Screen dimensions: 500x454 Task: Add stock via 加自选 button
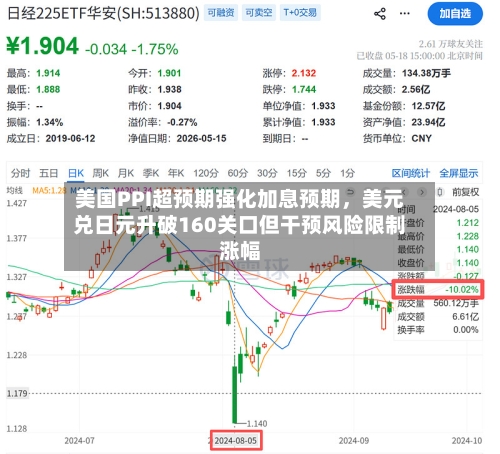pos(455,14)
